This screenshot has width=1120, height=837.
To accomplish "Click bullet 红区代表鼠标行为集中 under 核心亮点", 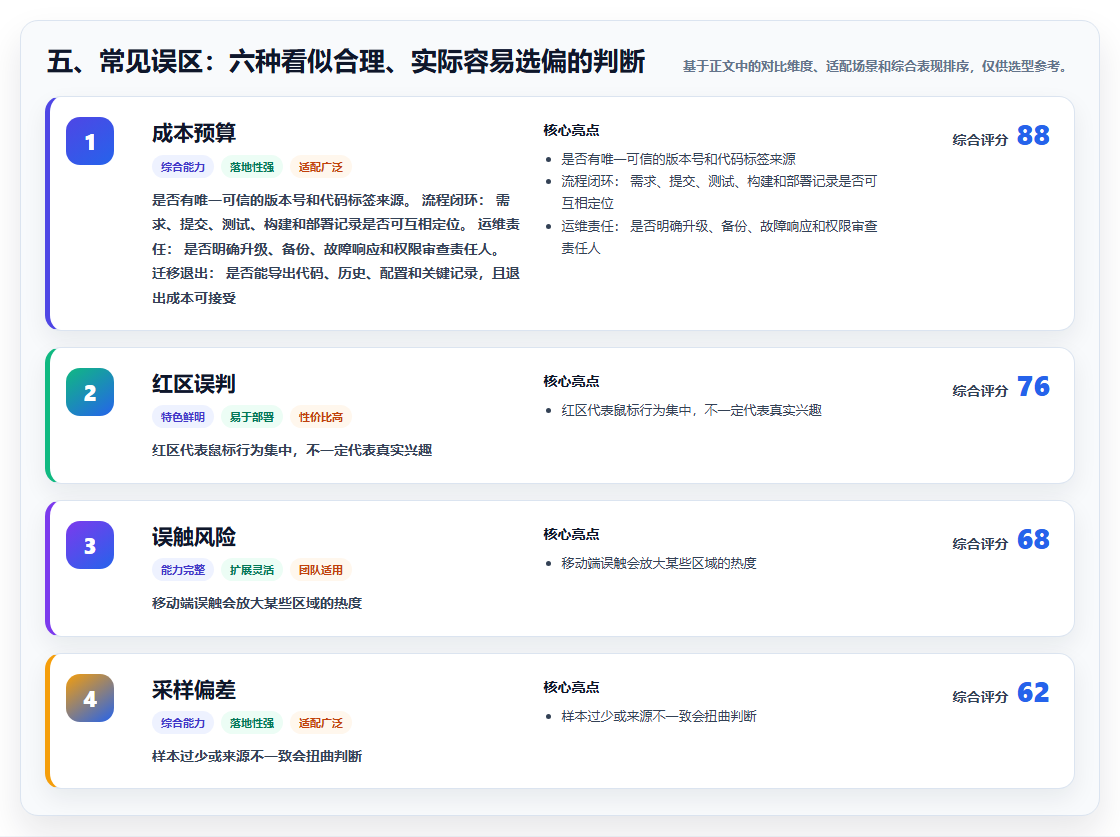I will (x=691, y=410).
